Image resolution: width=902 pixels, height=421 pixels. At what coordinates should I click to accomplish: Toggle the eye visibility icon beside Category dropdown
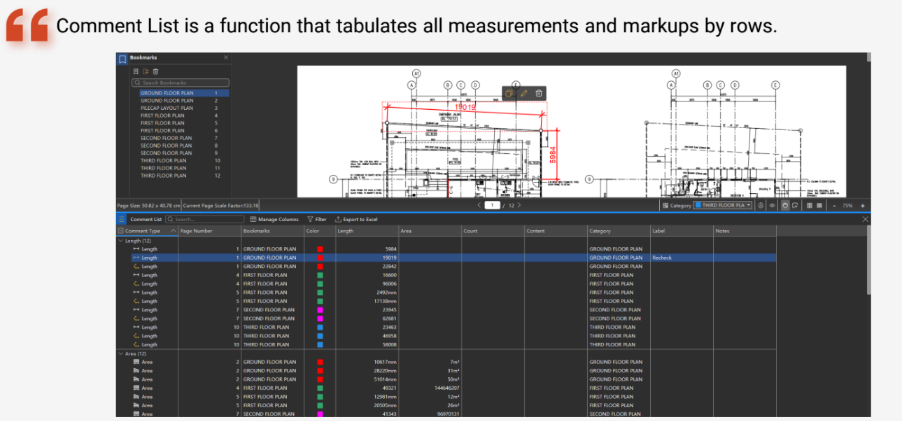tap(772, 205)
